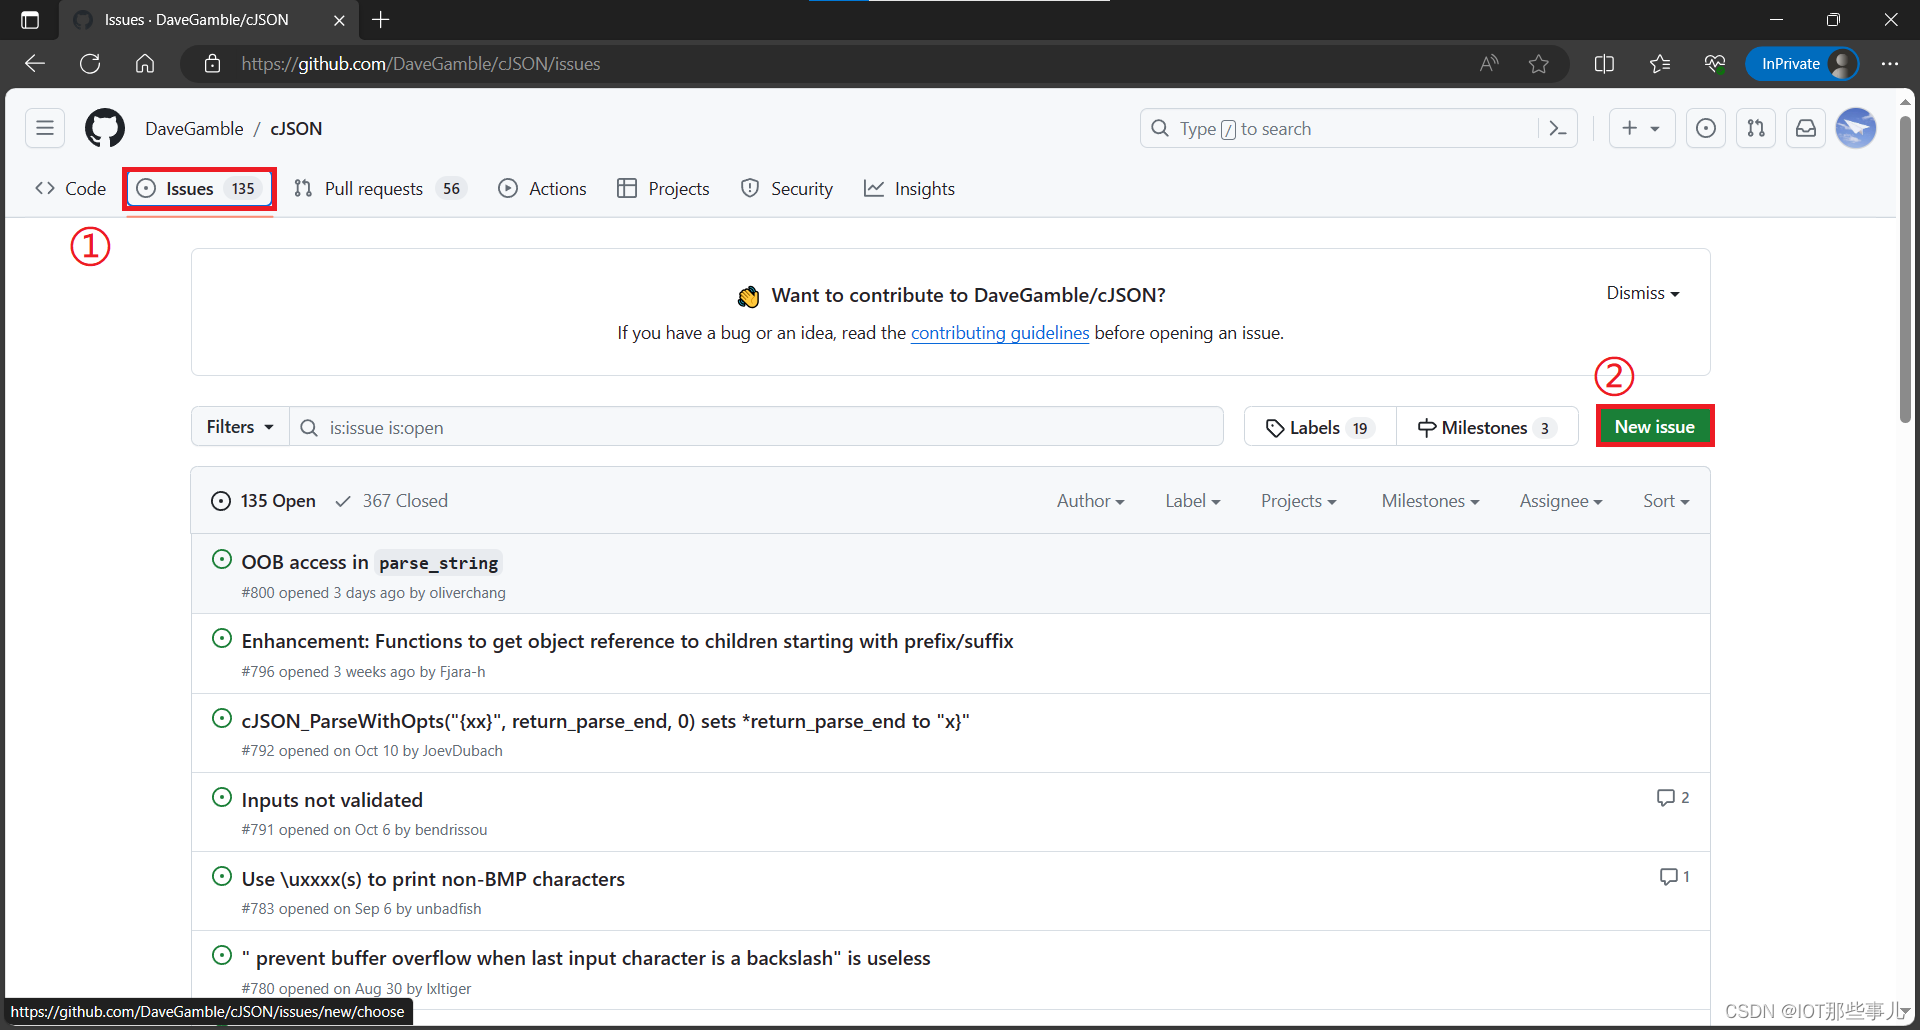1920x1030 pixels.
Task: Open browser Settings and more ellipsis
Action: point(1889,64)
